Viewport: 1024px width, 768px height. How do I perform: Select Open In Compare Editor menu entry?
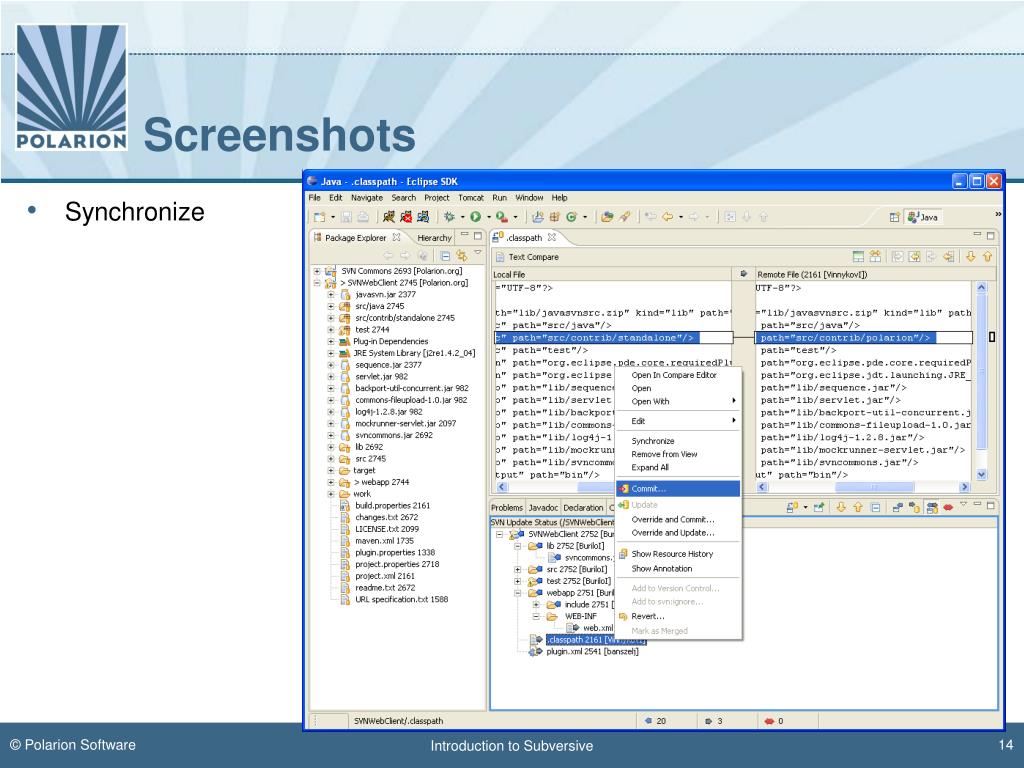(678, 376)
